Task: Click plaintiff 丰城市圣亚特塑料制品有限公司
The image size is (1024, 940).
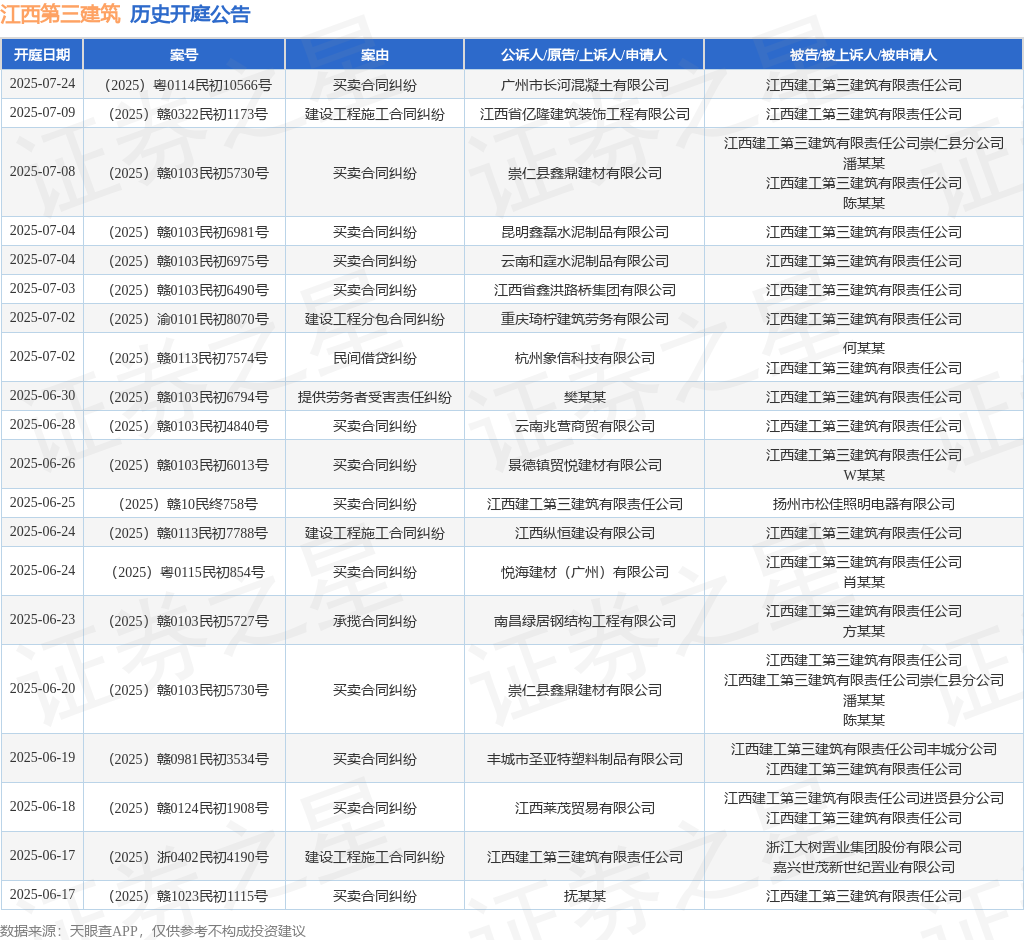Action: pyautogui.click(x=585, y=760)
